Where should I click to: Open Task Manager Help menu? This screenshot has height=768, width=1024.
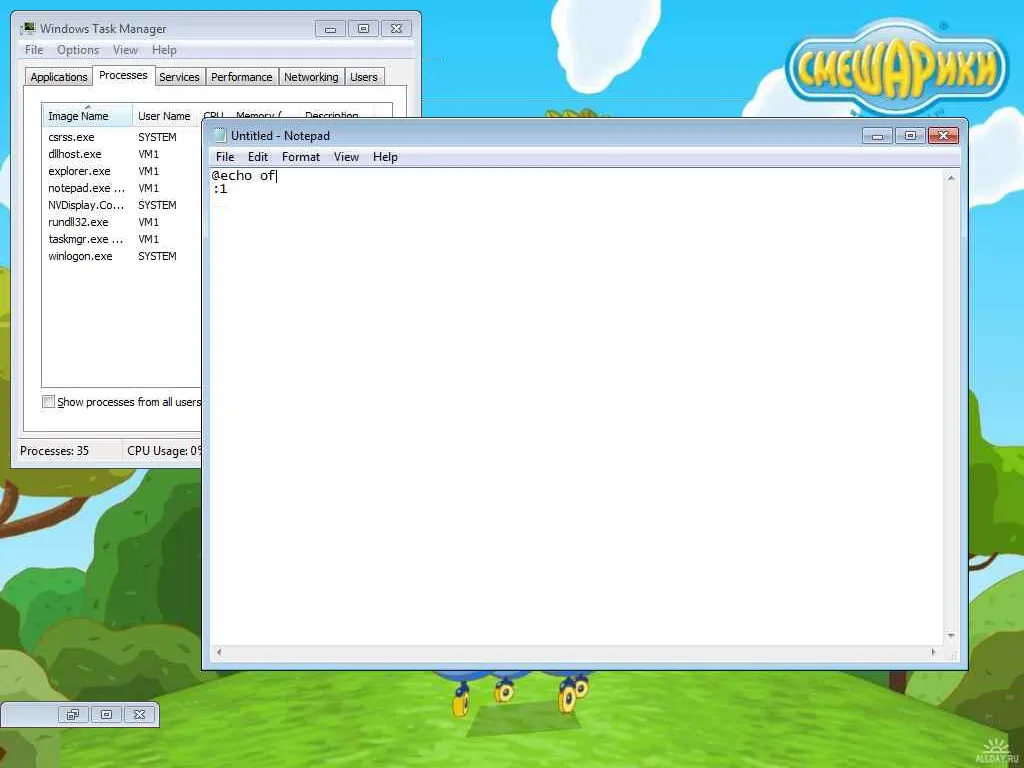tap(165, 50)
